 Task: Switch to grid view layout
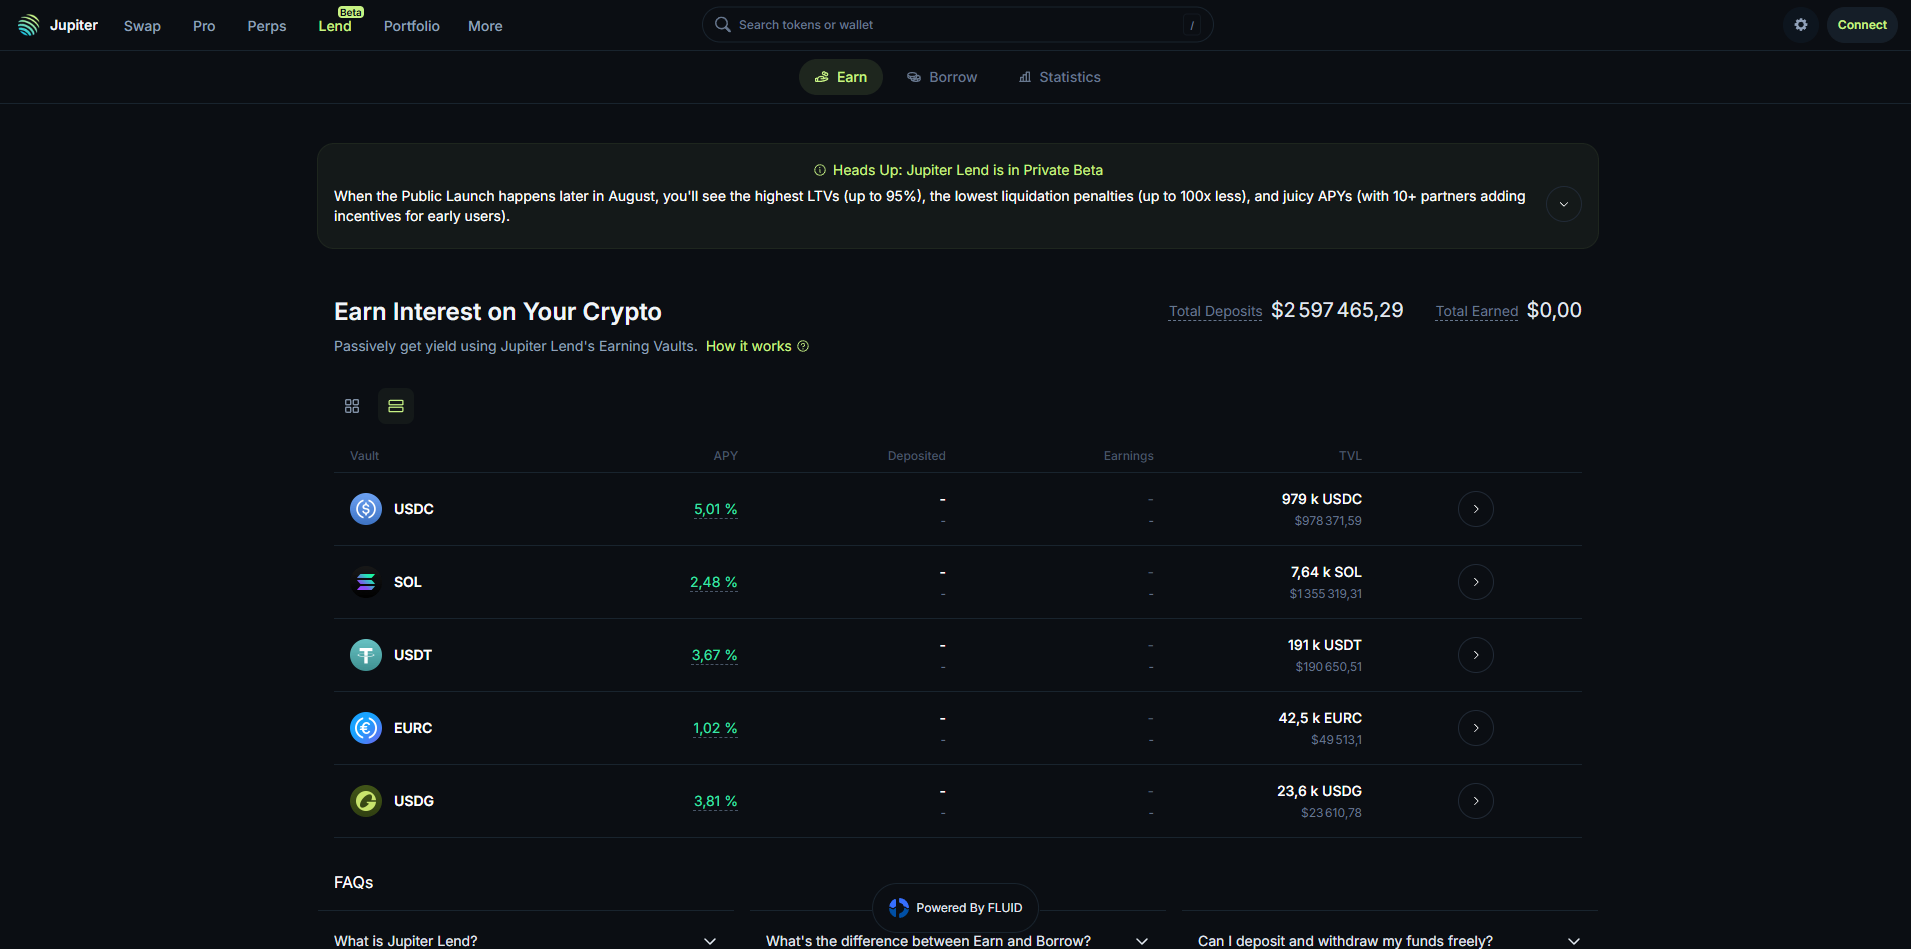click(352, 406)
